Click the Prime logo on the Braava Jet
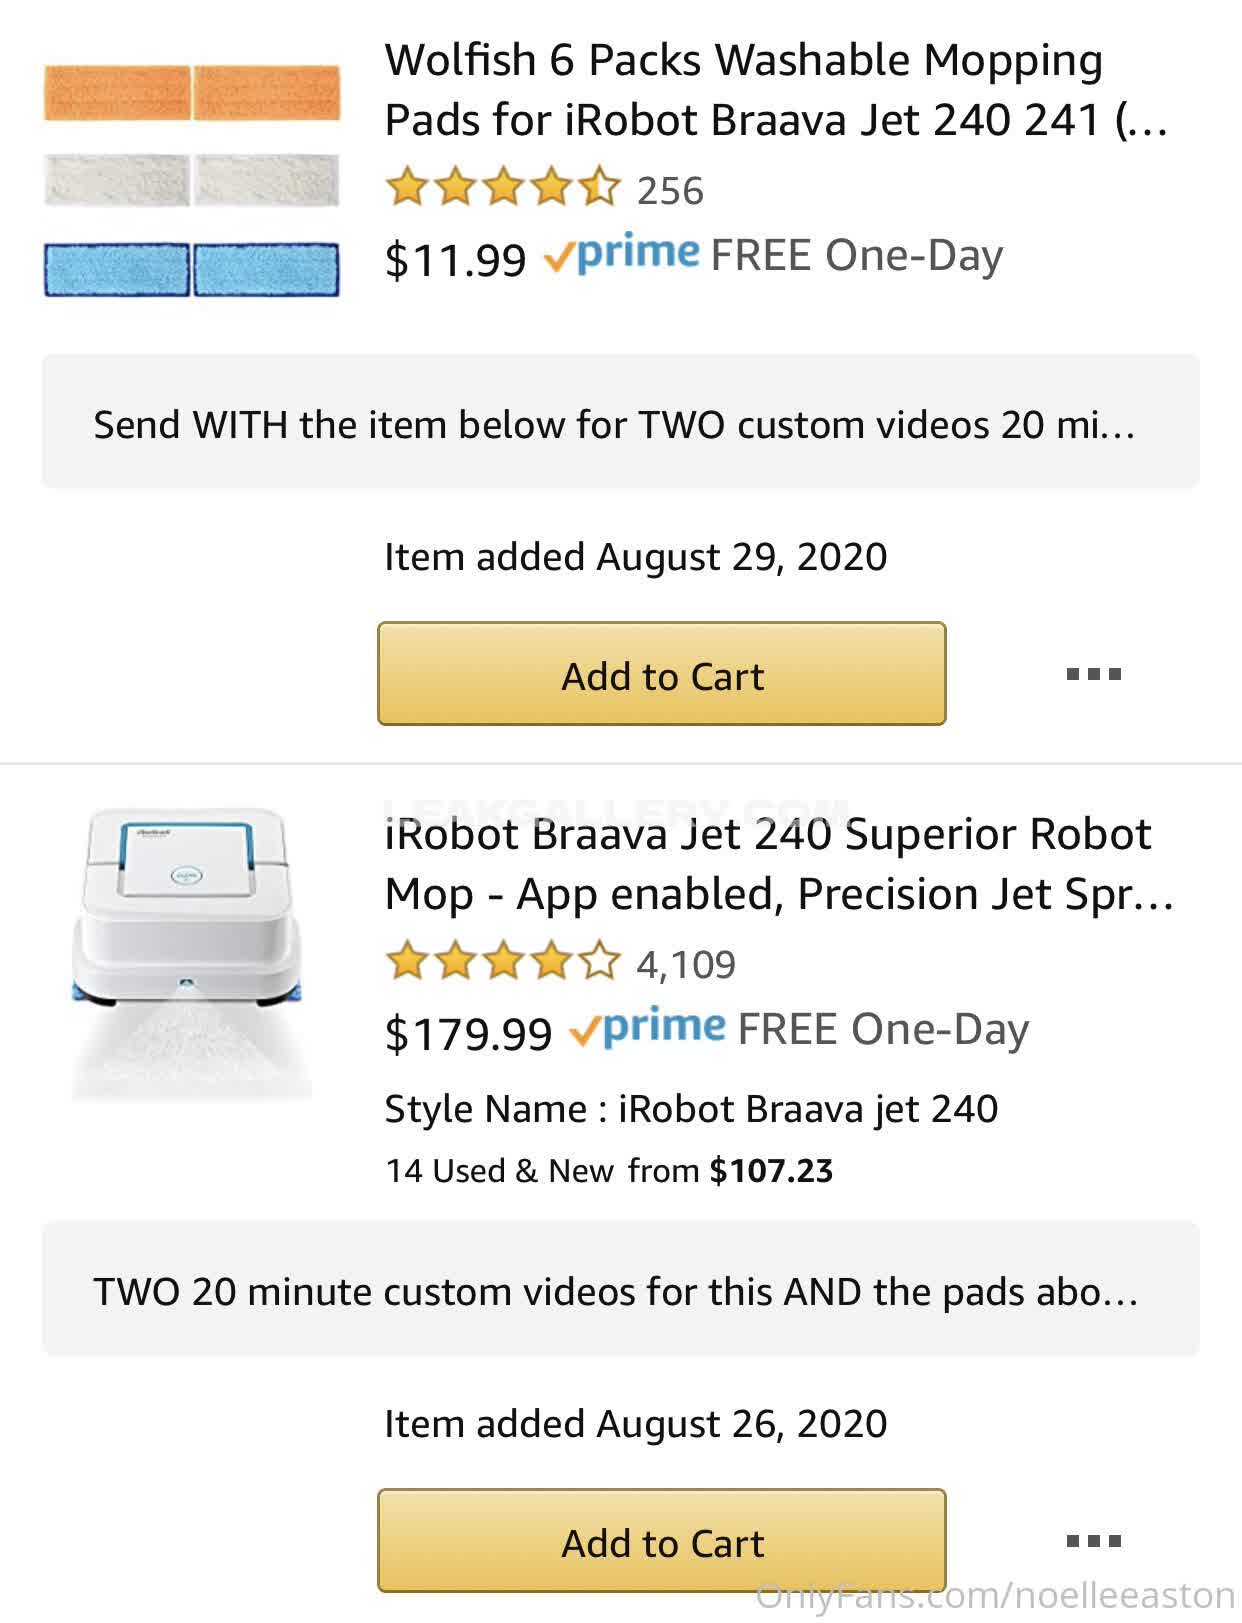This screenshot has height=1623, width=1242. 647,1029
